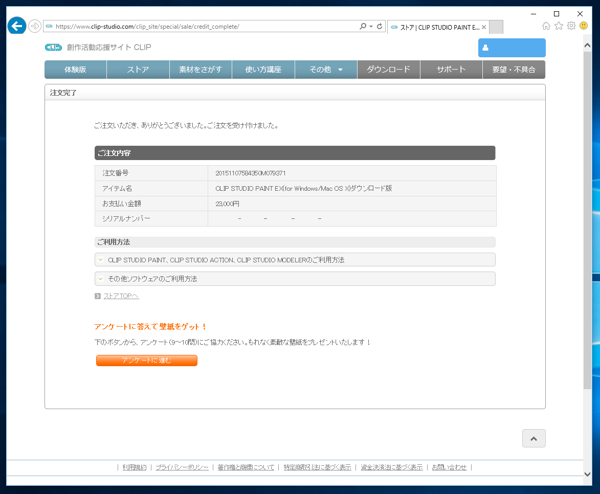Expand the その他 dropdown menu

click(326, 69)
